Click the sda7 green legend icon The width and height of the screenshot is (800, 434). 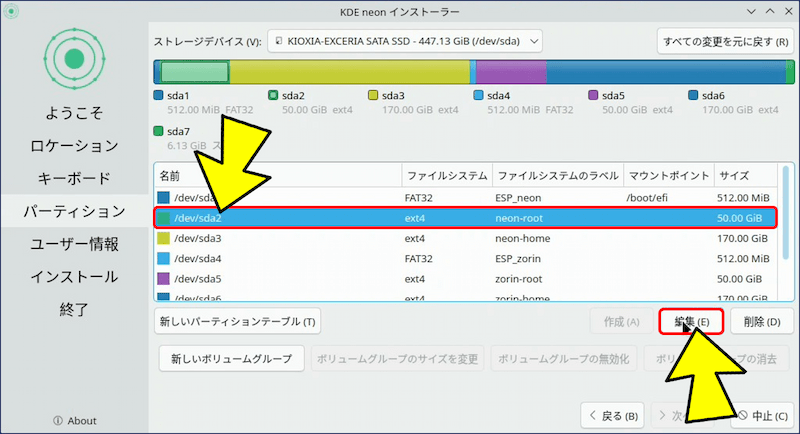158,131
